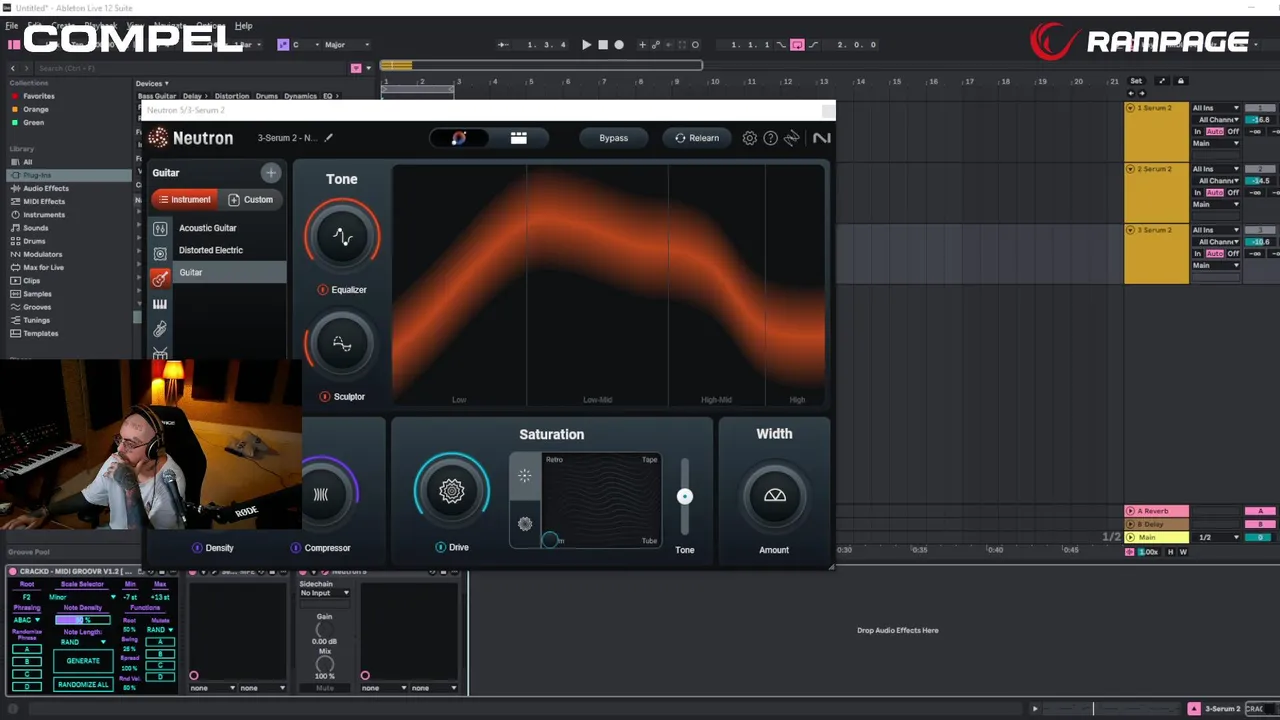This screenshot has width=1280, height=720.
Task: Set track 3 Serum 2 monitor to In
Action: (1197, 253)
